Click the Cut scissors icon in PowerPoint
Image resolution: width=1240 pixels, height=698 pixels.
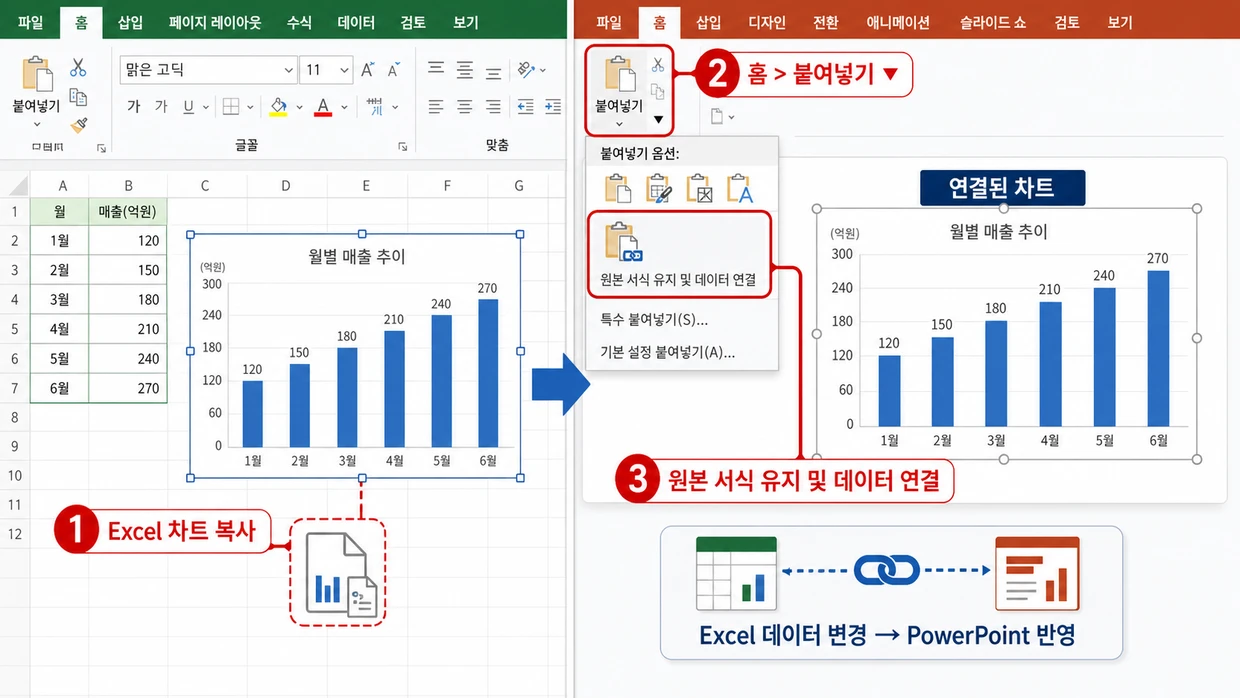click(658, 65)
